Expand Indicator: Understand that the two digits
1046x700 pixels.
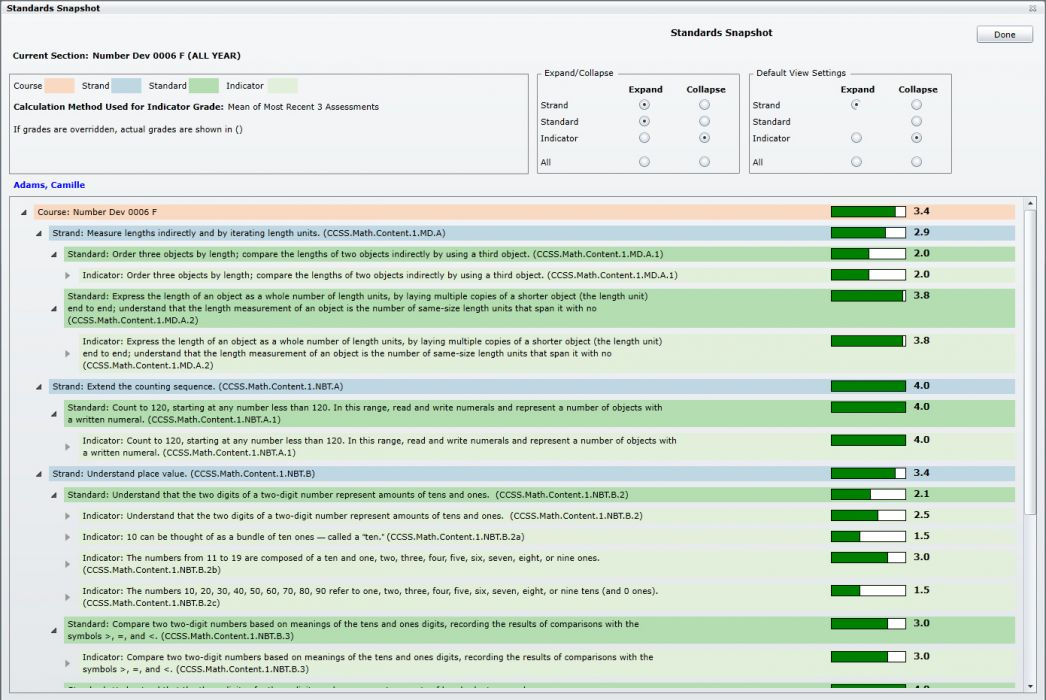pyautogui.click(x=67, y=516)
